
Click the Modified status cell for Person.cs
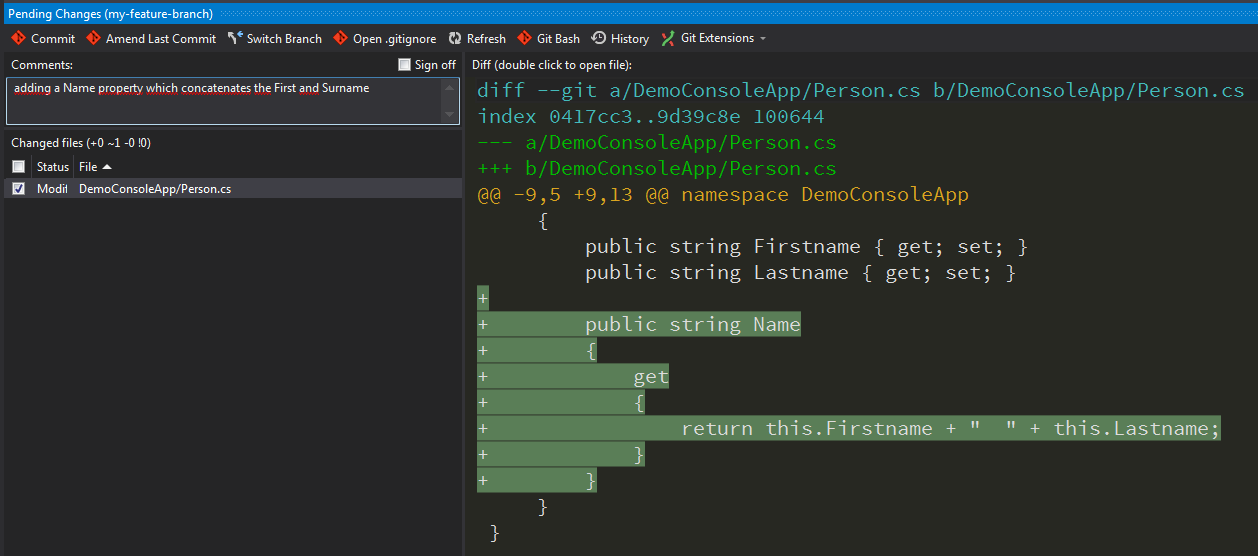coord(52,188)
